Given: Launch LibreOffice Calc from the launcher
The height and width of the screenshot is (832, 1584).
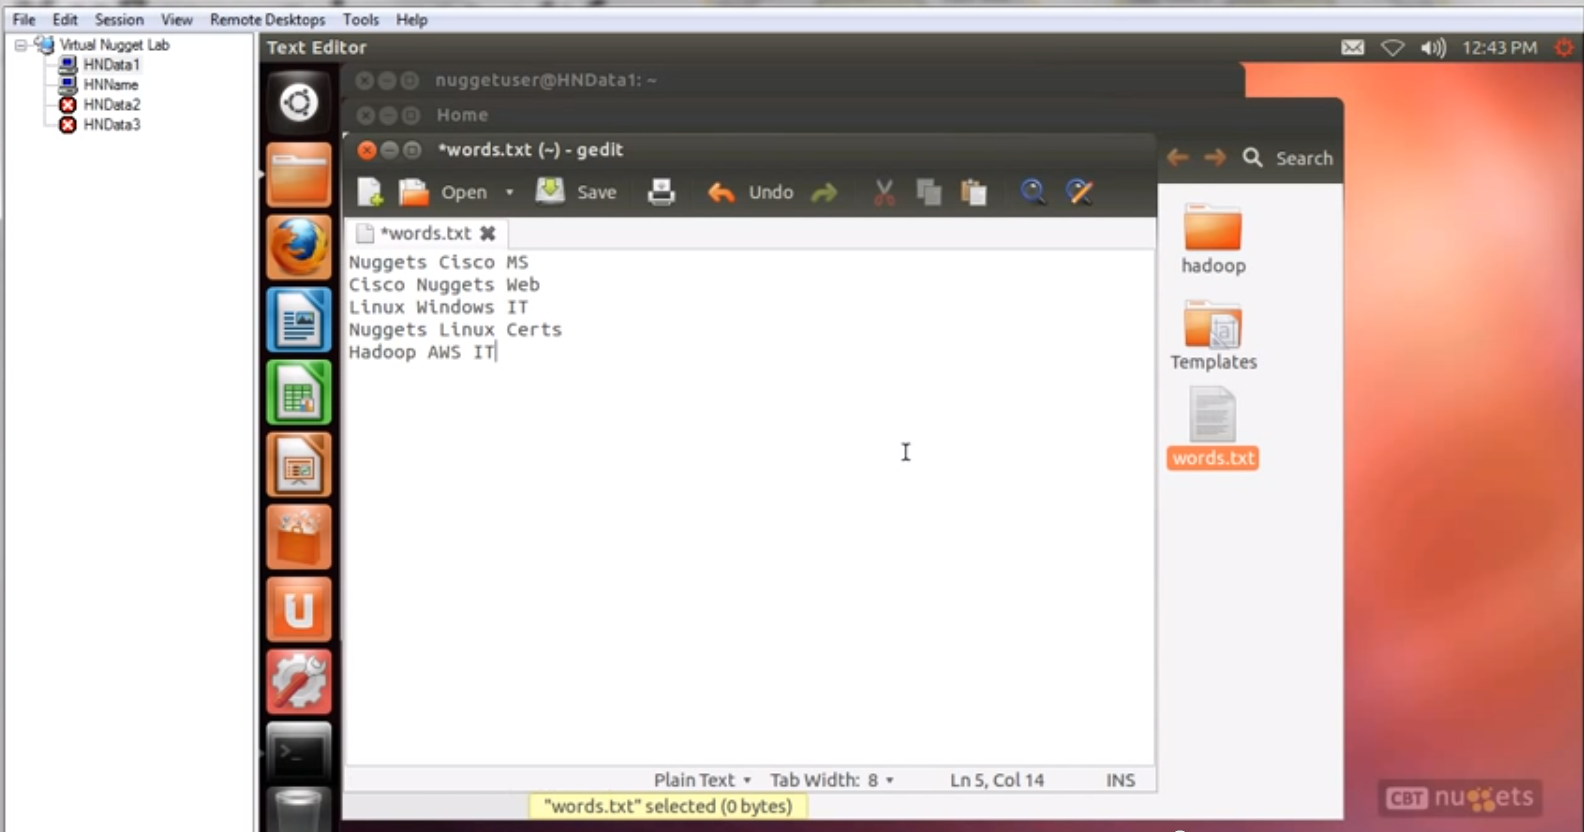Looking at the screenshot, I should point(298,393).
